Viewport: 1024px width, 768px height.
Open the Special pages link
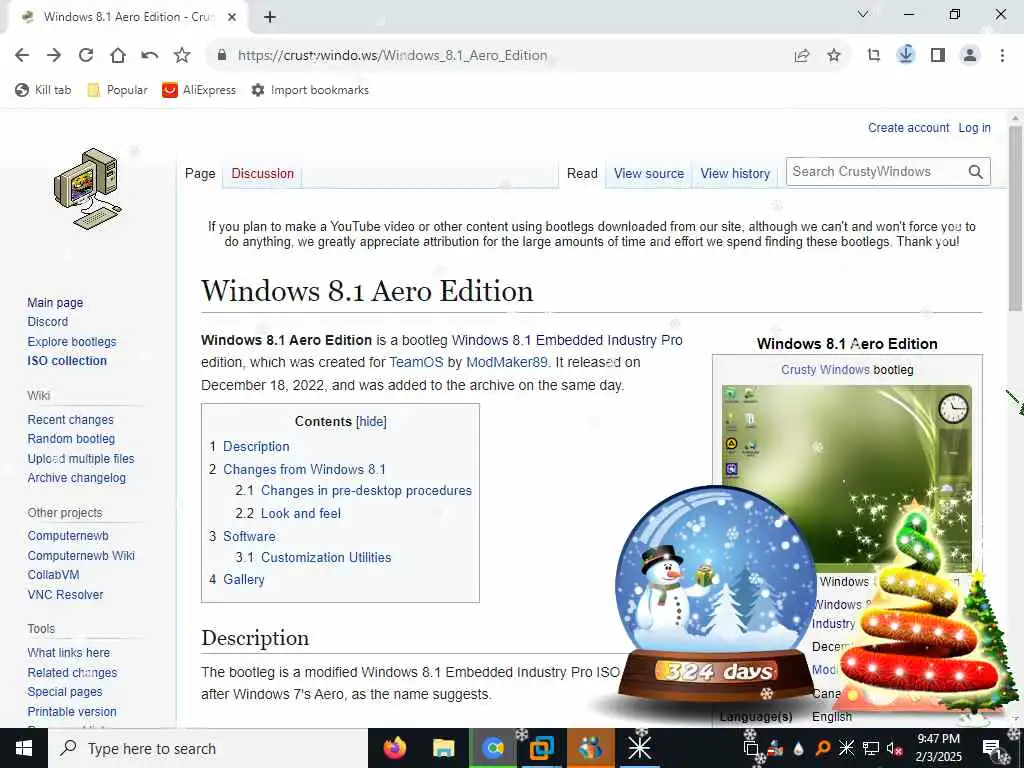click(65, 692)
